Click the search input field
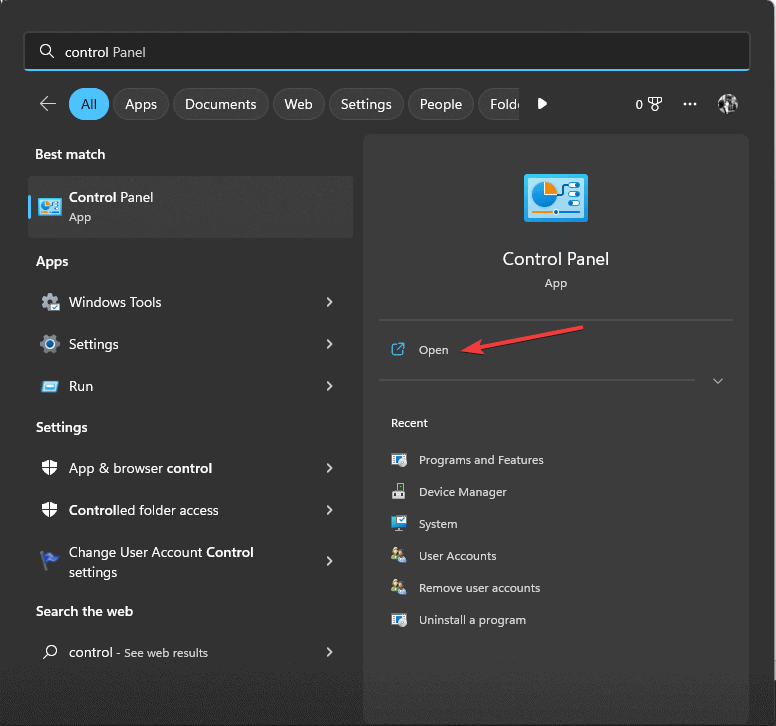 click(x=400, y=52)
